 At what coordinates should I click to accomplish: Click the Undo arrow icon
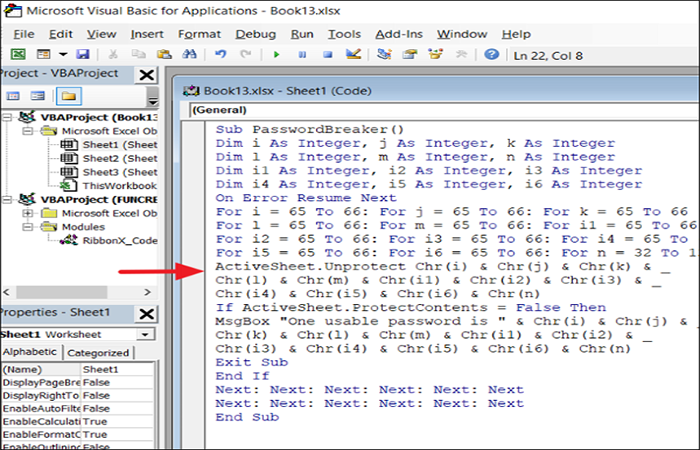221,54
